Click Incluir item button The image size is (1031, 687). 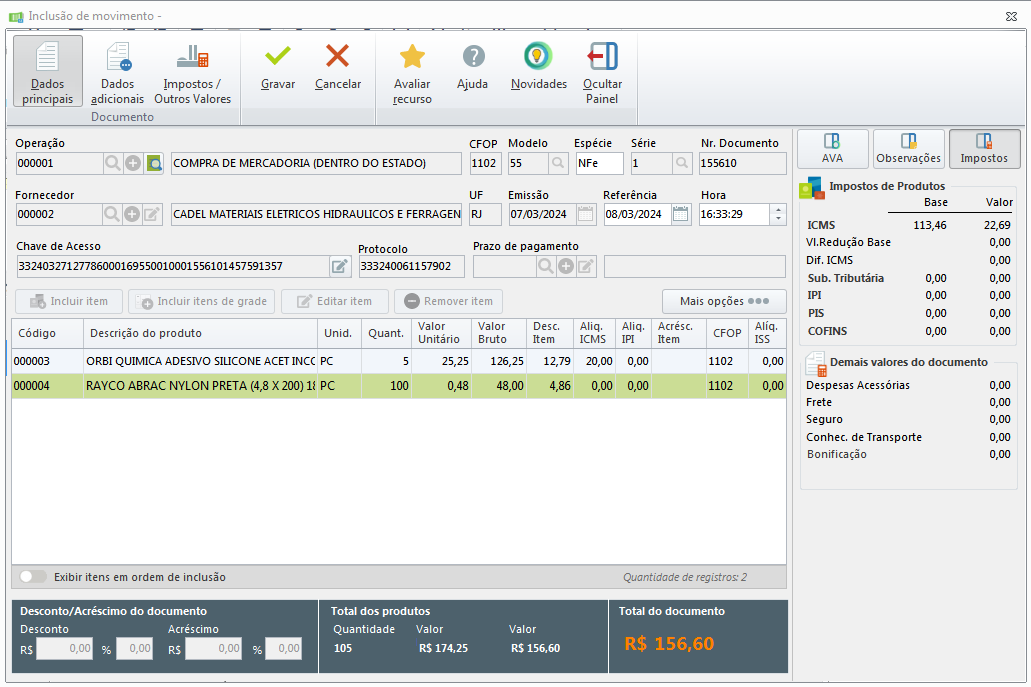69,301
